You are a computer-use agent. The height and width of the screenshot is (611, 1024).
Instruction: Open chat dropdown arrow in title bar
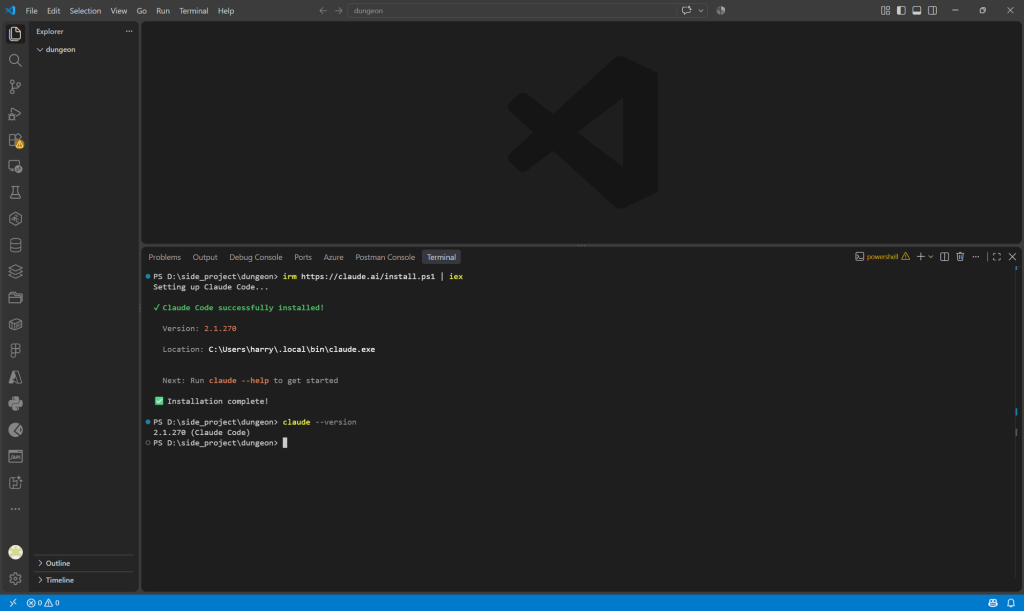click(x=701, y=10)
